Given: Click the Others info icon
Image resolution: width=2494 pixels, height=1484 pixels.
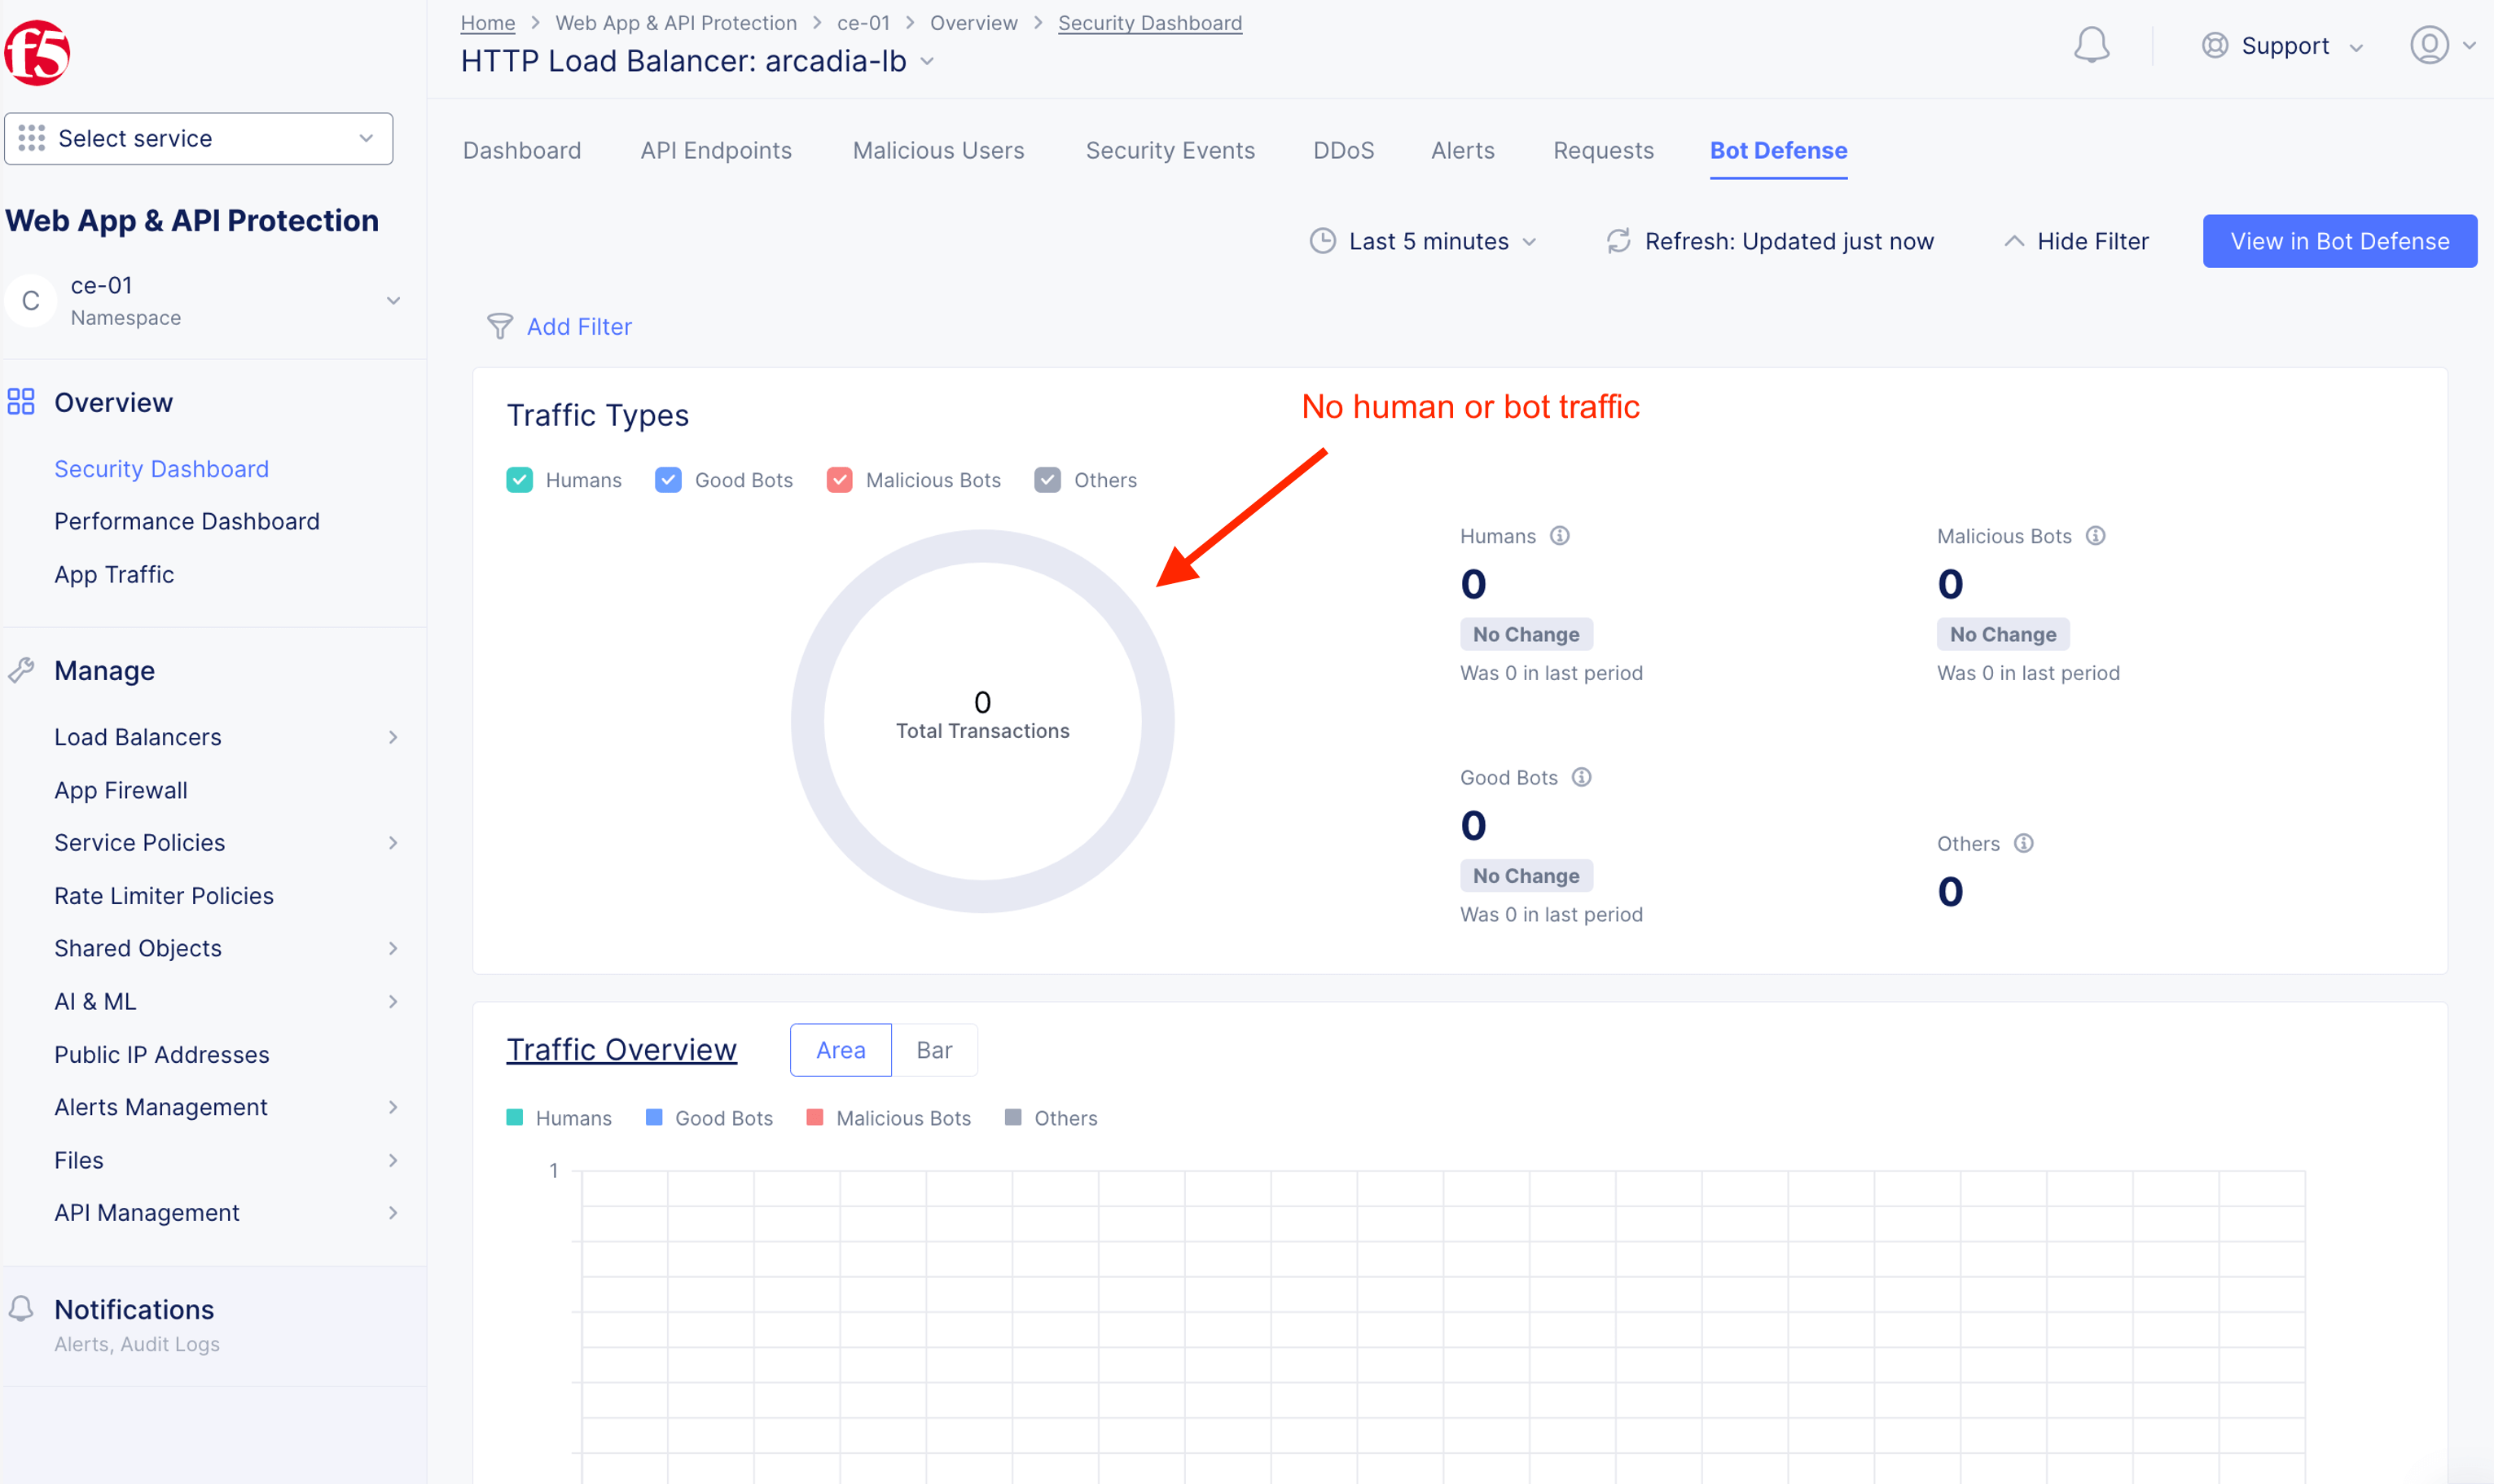Looking at the screenshot, I should pyautogui.click(x=2023, y=843).
